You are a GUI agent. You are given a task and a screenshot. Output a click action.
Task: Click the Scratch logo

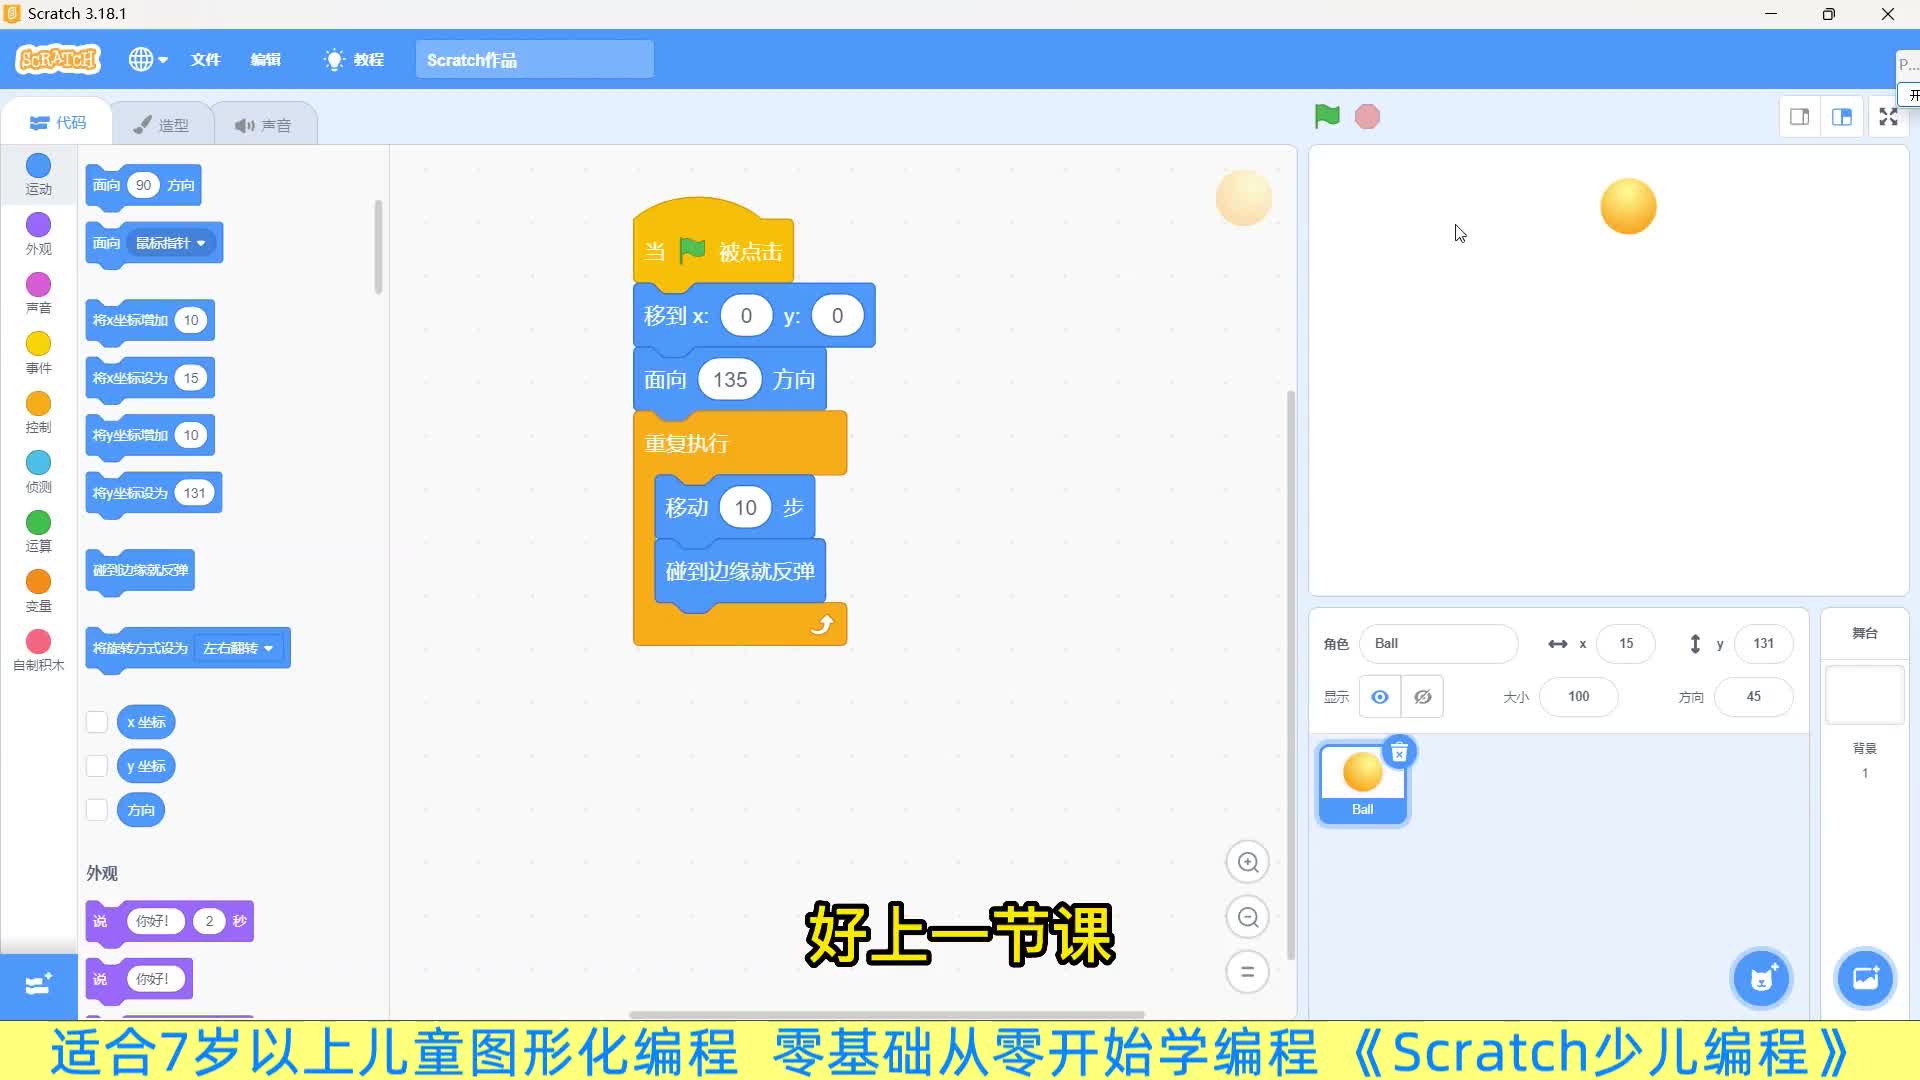pos(58,60)
